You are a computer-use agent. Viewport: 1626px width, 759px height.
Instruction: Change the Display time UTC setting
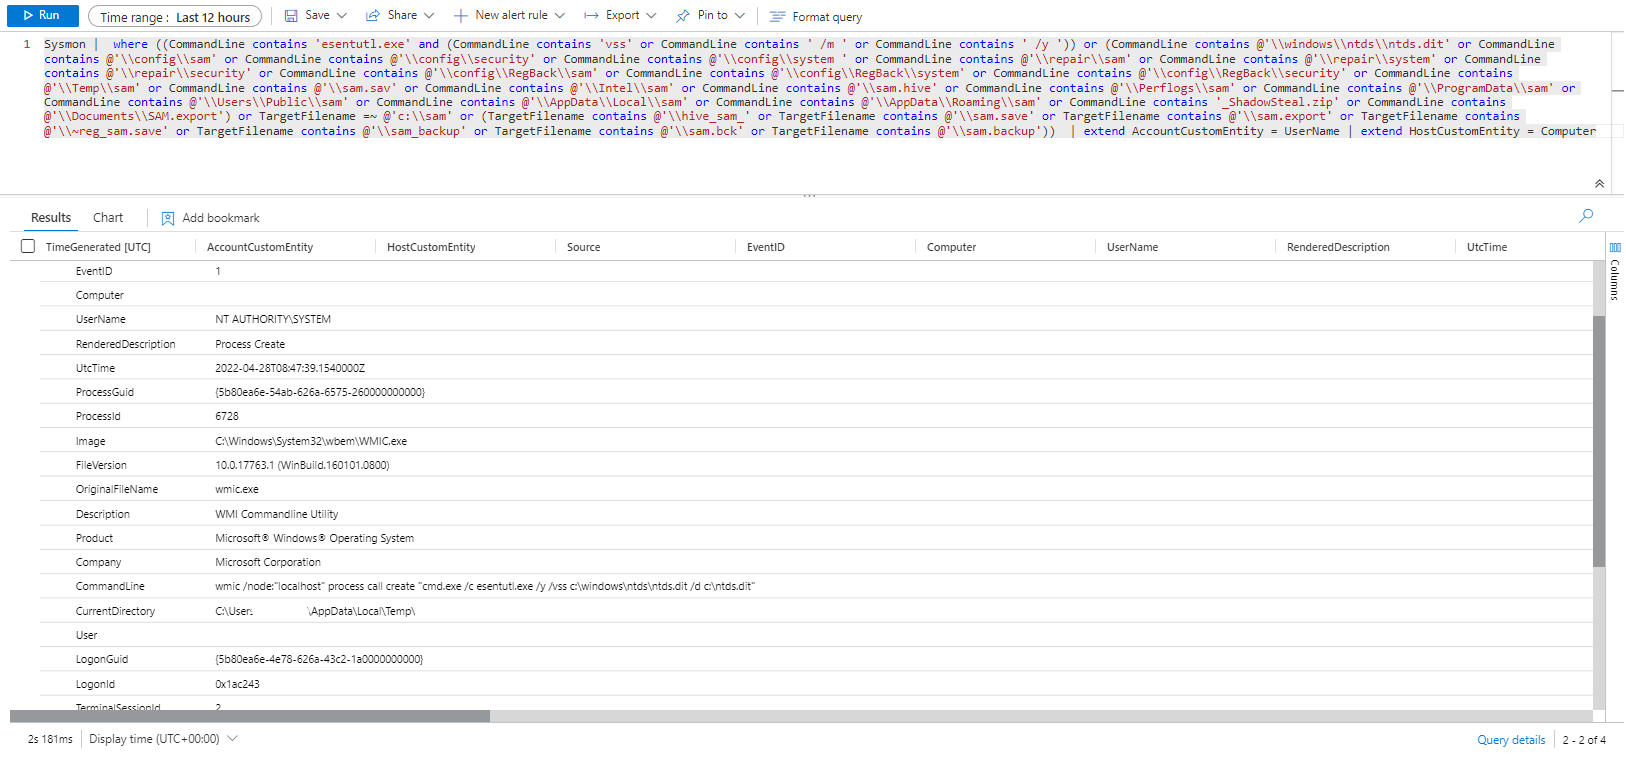(x=163, y=739)
